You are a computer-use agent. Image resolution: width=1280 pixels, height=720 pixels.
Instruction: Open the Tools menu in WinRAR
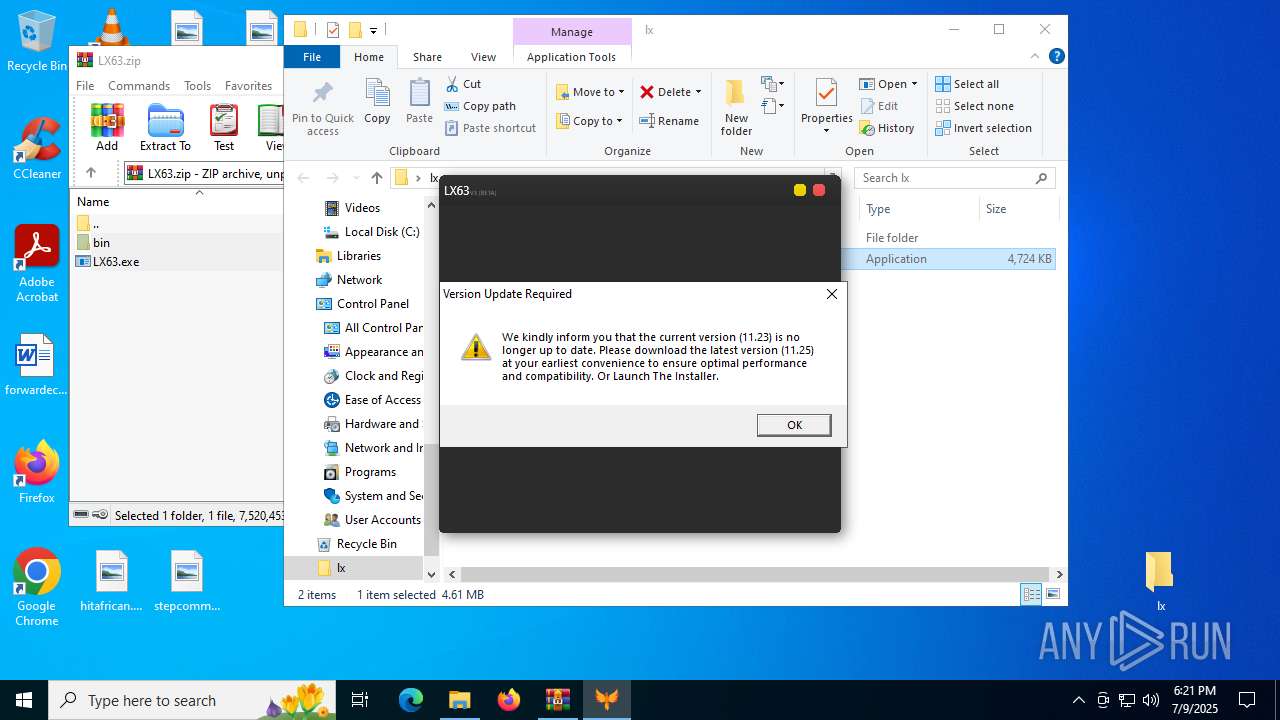pyautogui.click(x=197, y=86)
